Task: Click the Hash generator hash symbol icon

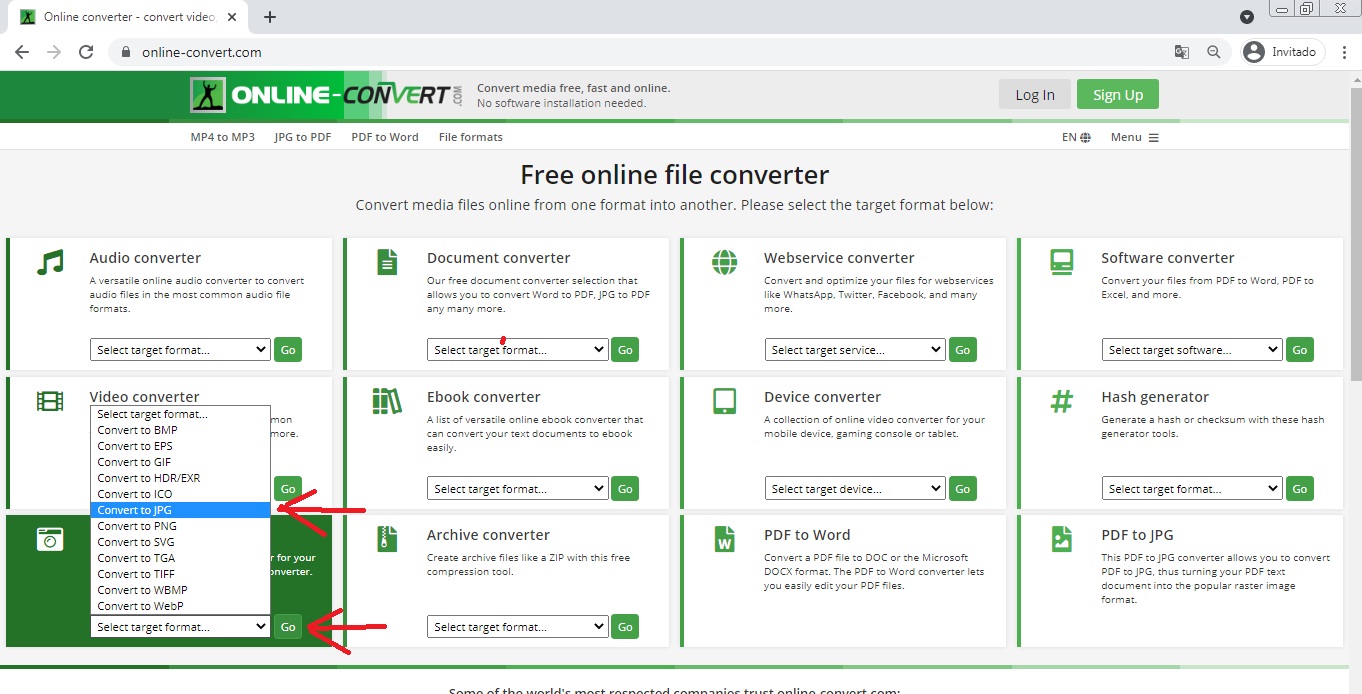Action: coord(1061,401)
